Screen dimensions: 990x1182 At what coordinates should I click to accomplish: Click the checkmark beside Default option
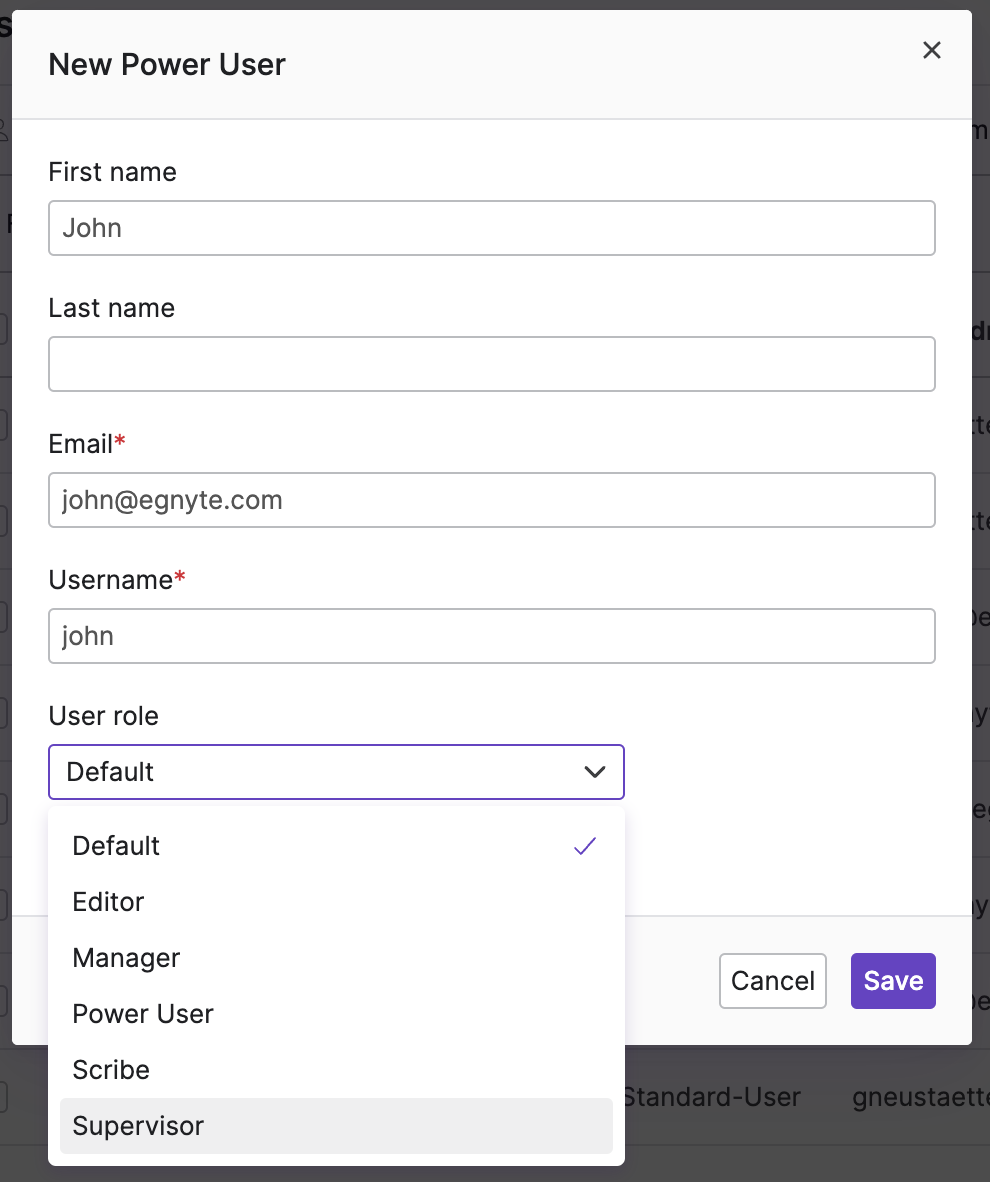585,846
